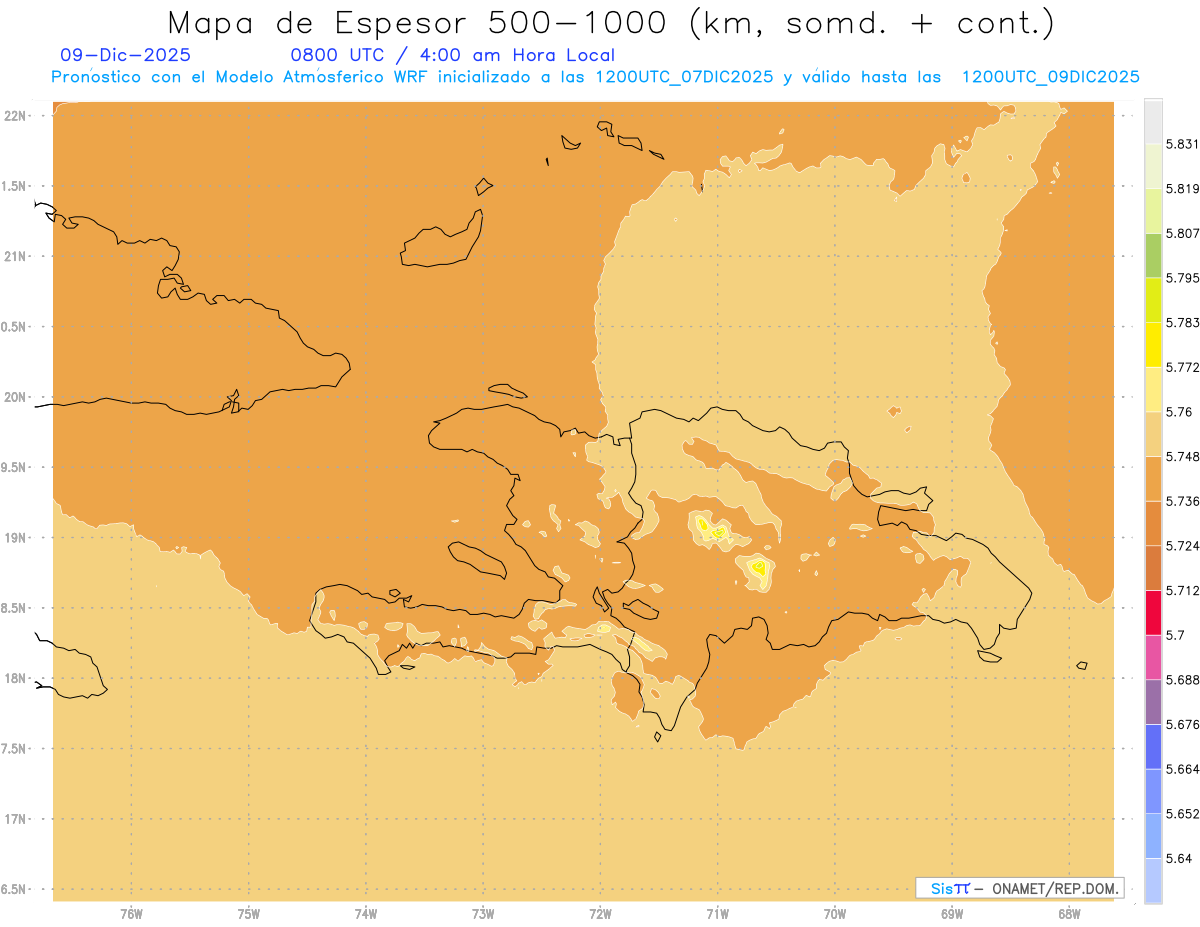
Task: Pick the green colorbar band below 5.807
Action: click(x=1153, y=256)
